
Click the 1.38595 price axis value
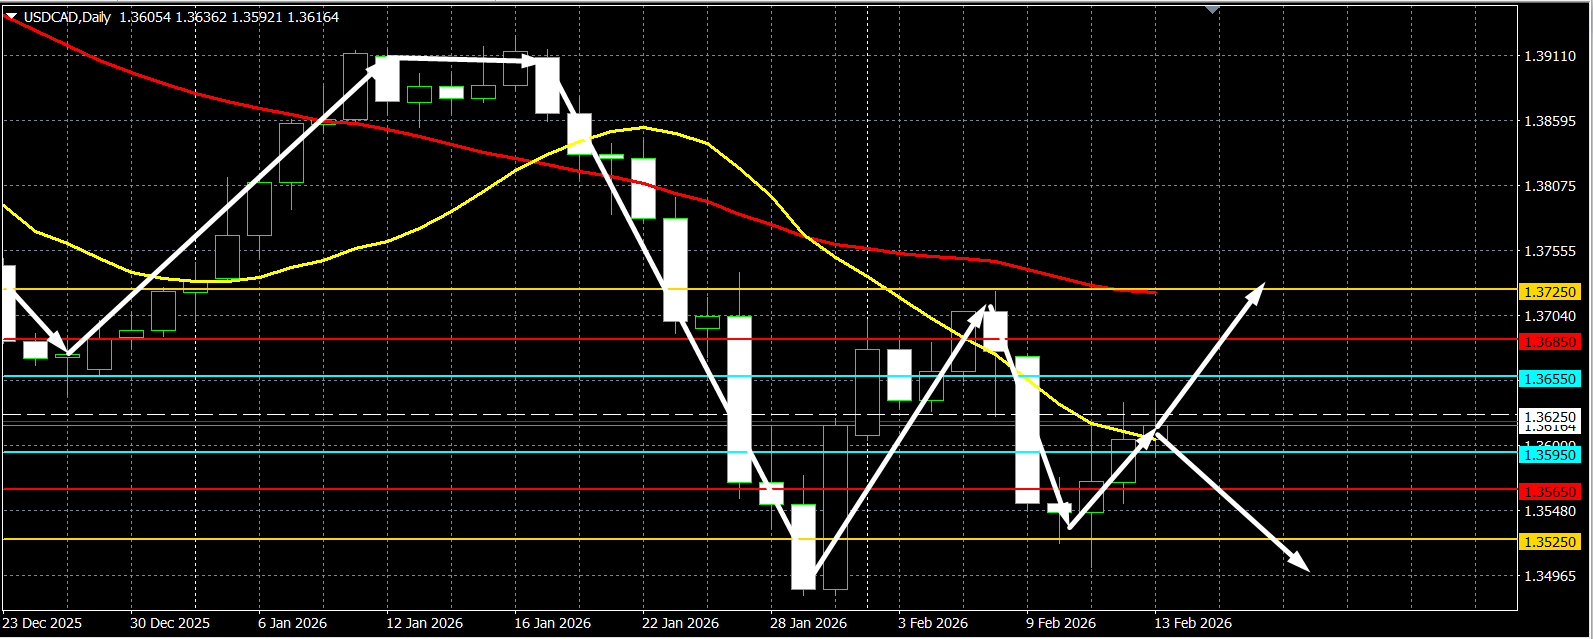tap(1550, 121)
